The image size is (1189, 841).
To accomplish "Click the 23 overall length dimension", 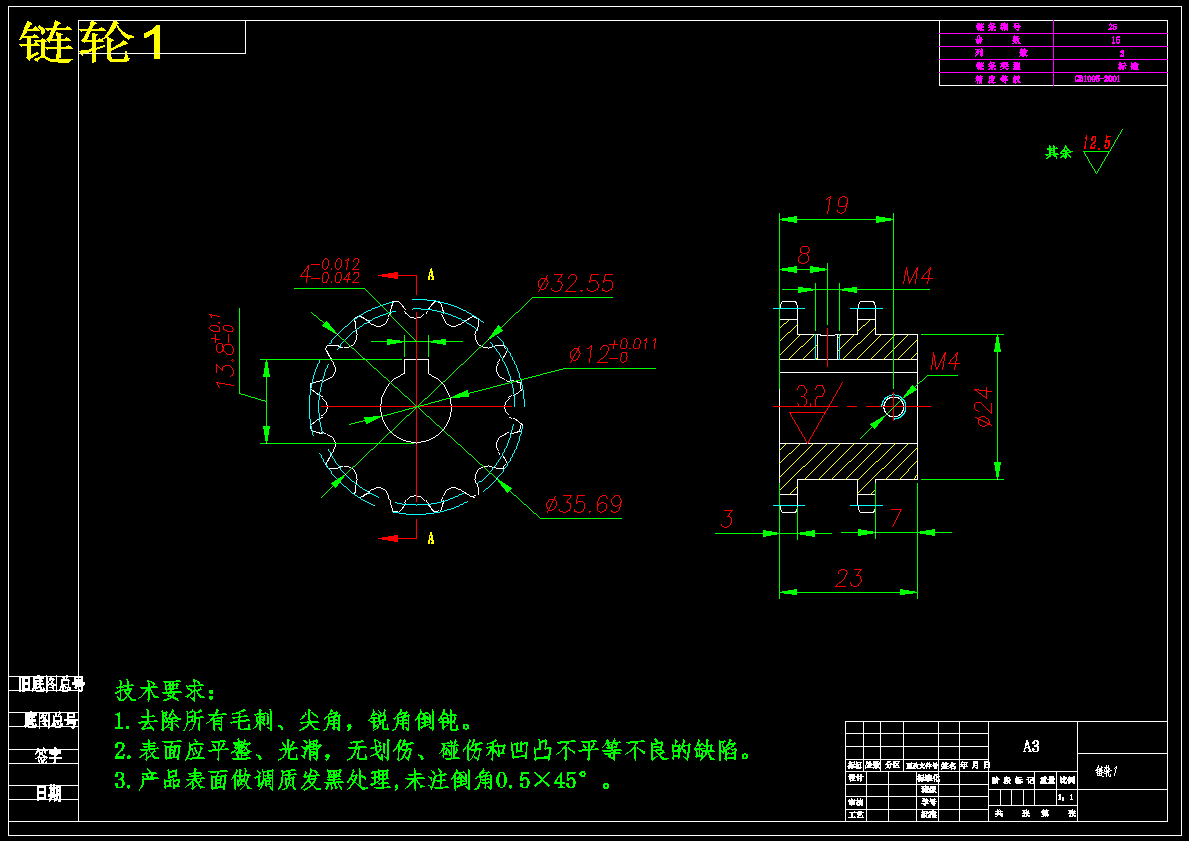I will (x=849, y=579).
